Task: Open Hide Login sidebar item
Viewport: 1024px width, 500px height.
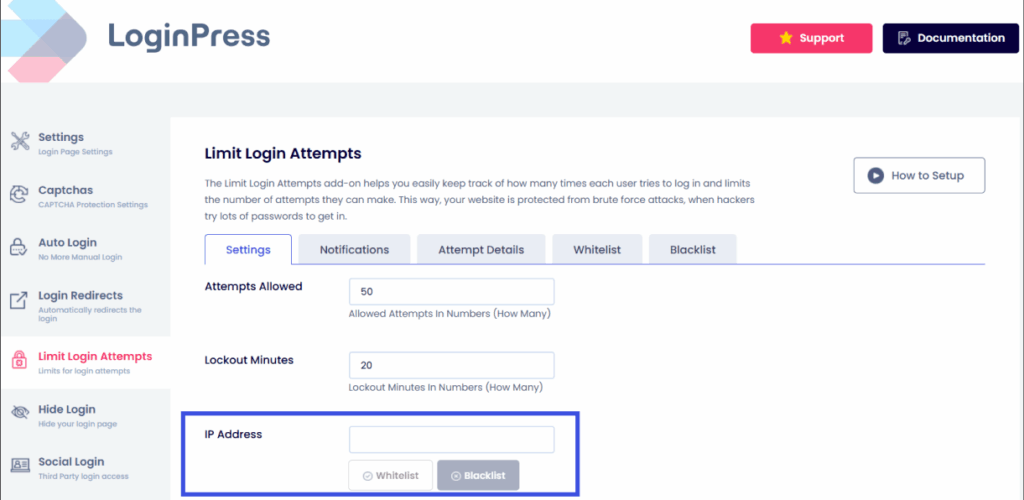Action: pyautogui.click(x=86, y=415)
